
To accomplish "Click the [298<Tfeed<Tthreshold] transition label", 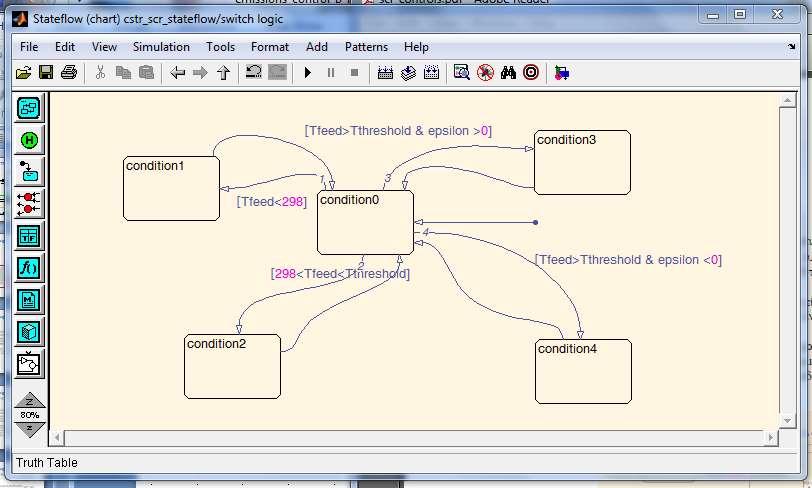I will tap(340, 274).
